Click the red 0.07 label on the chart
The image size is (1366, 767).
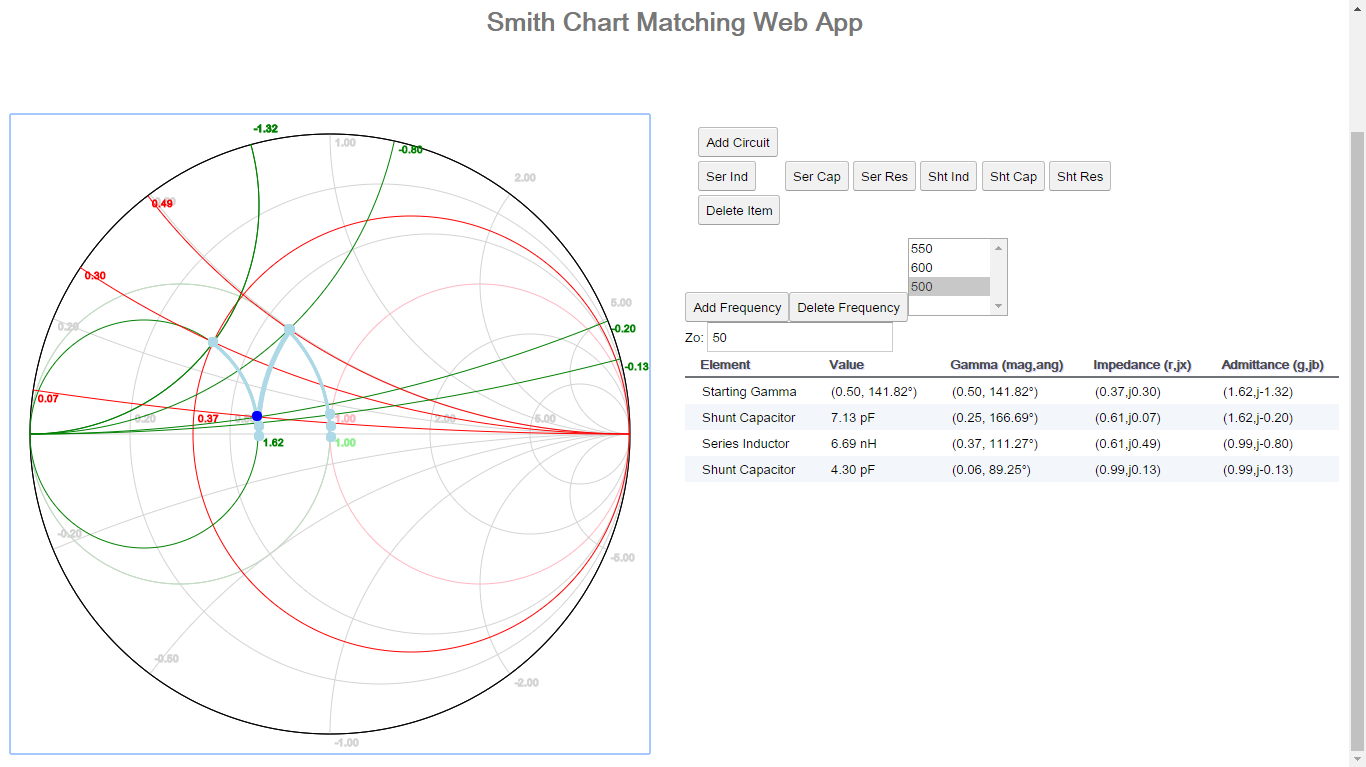47,399
